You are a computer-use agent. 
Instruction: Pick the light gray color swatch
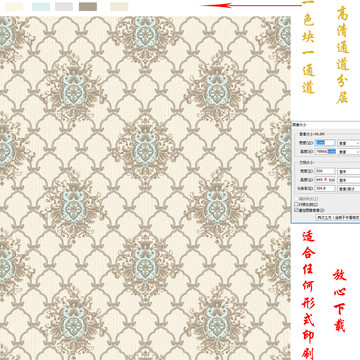click(64, 7)
